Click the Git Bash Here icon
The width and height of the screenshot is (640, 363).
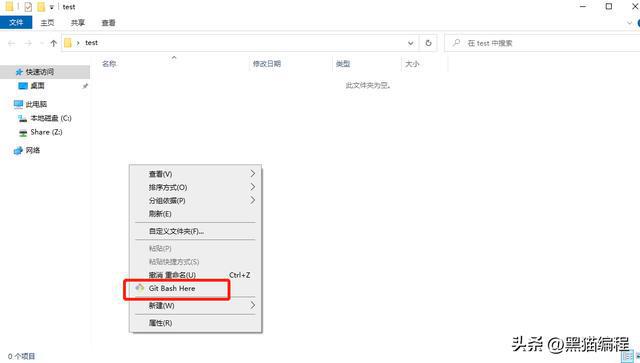coord(140,288)
